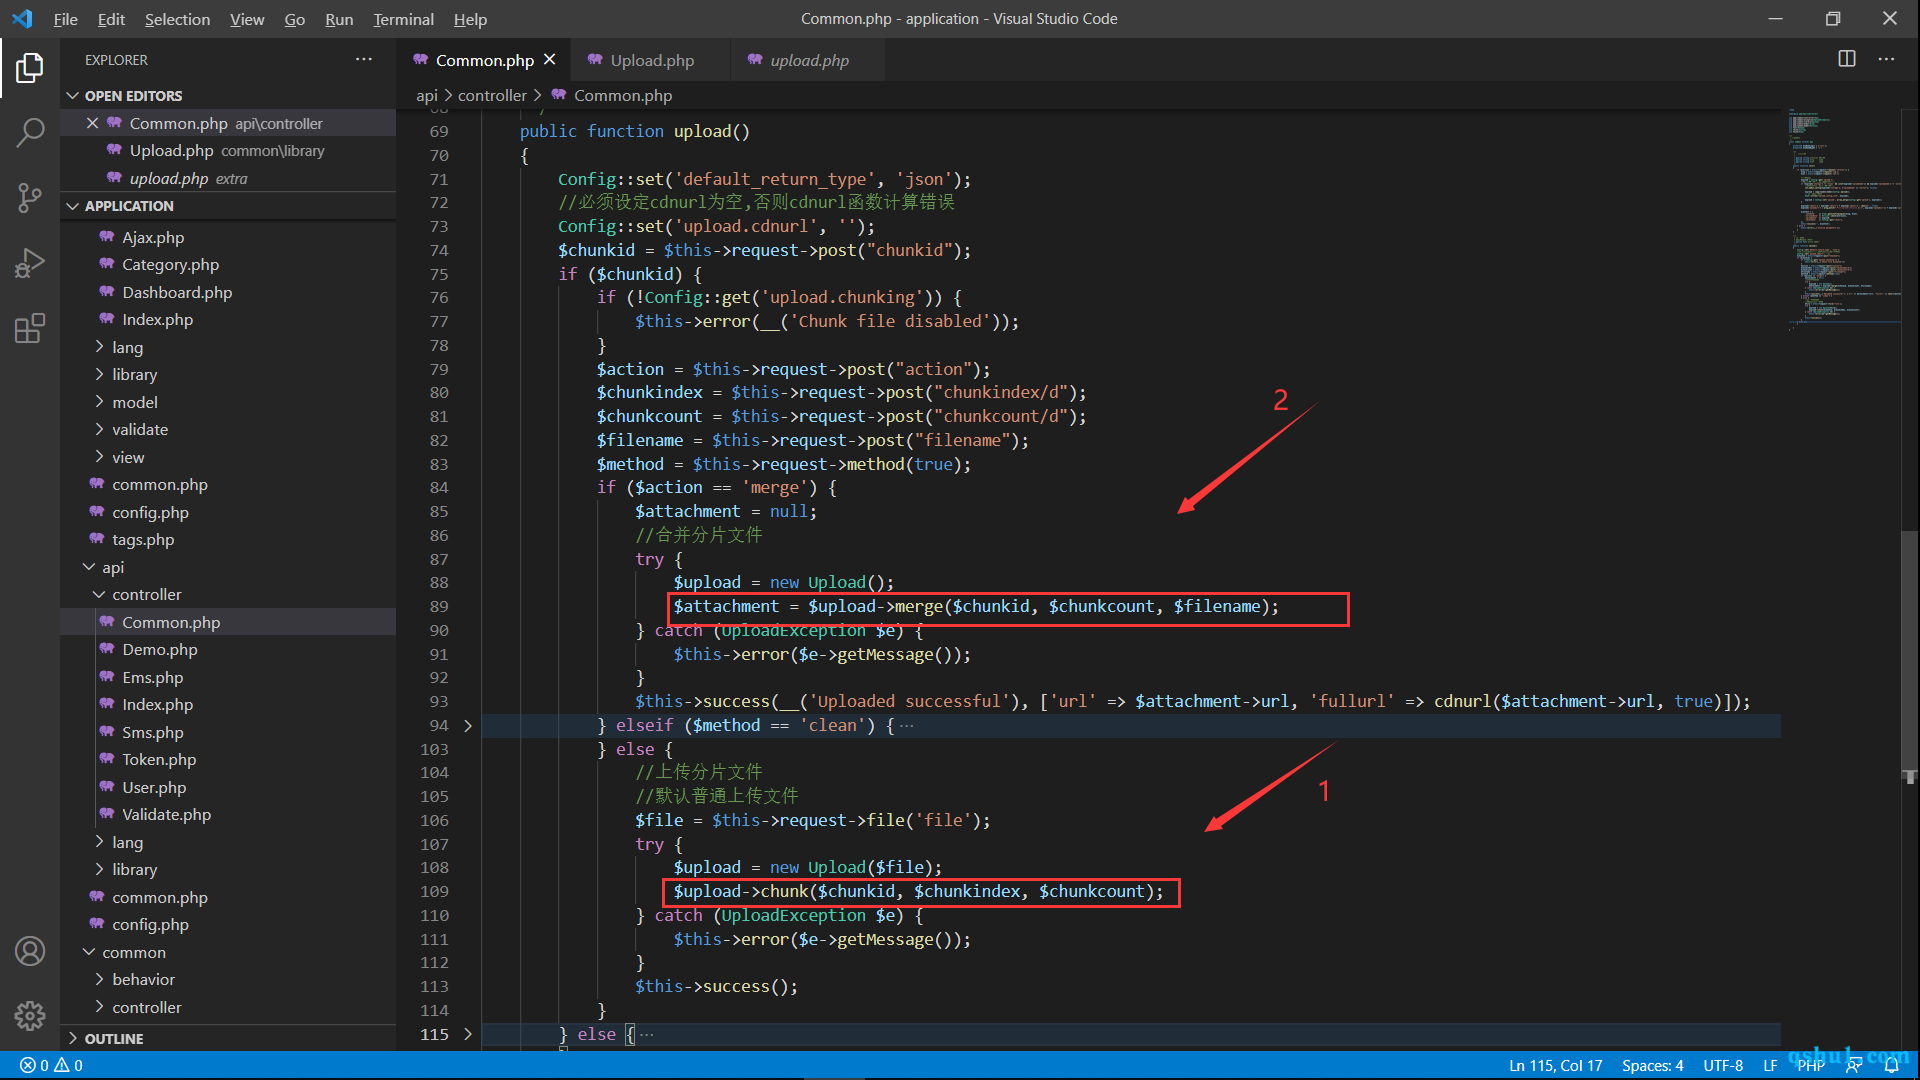The width and height of the screenshot is (1920, 1080).
Task: Open the Explorer view in activity bar
Action: (30, 68)
